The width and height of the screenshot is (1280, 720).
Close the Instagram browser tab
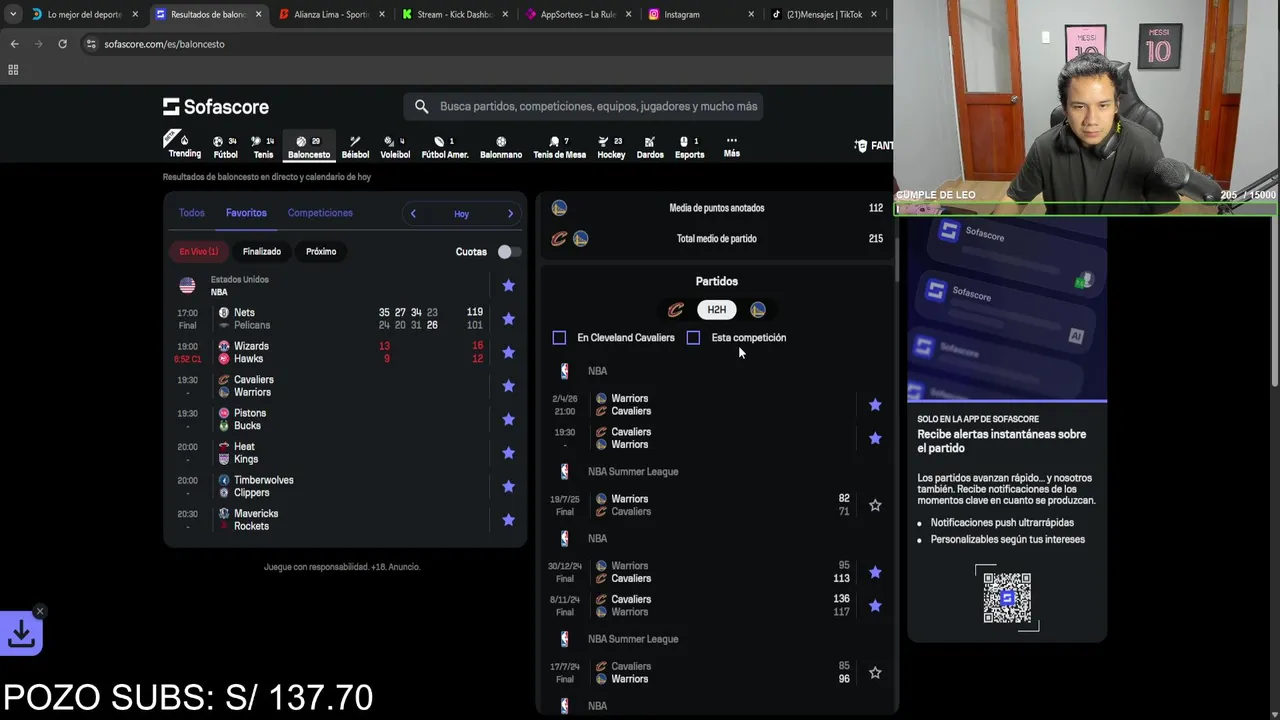pyautogui.click(x=751, y=15)
